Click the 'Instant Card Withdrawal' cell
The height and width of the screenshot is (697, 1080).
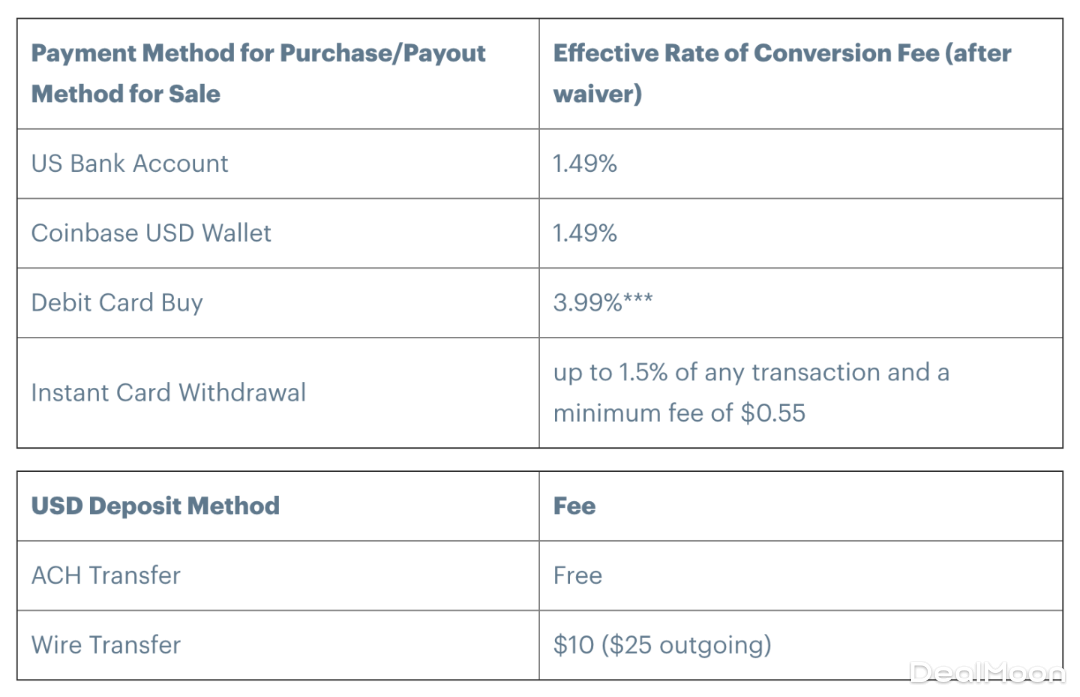tap(168, 393)
